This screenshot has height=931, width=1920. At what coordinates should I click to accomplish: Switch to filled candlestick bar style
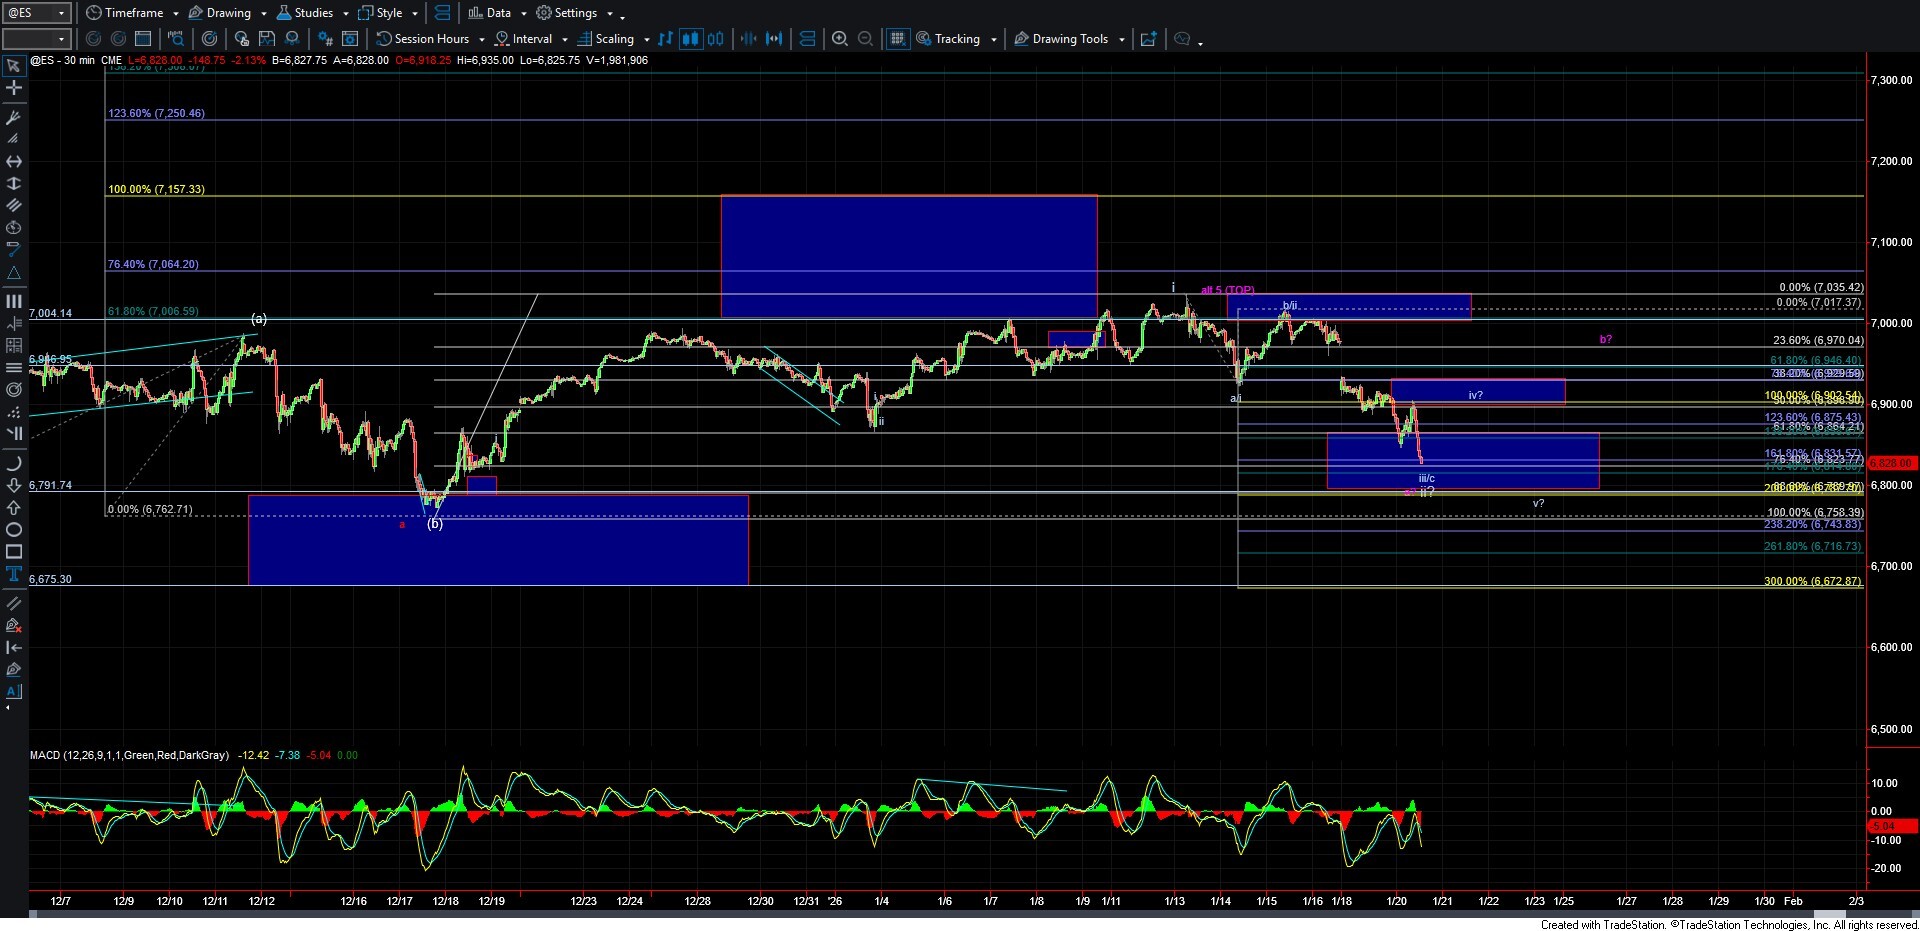[x=690, y=39]
